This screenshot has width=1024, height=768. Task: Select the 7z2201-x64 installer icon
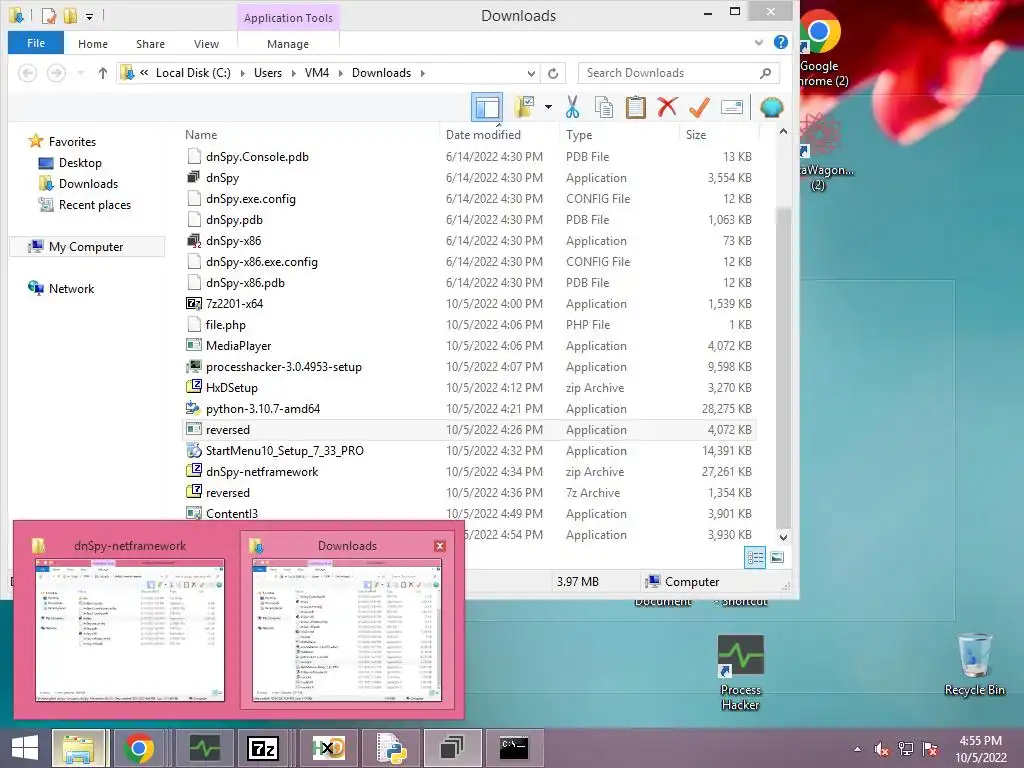tap(193, 304)
